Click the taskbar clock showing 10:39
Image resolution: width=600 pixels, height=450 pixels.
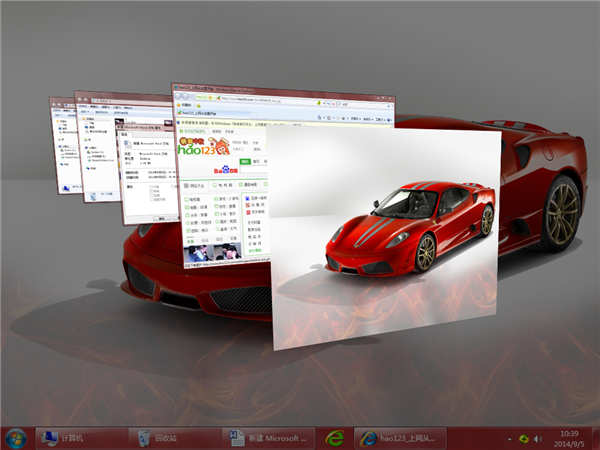pos(566,432)
